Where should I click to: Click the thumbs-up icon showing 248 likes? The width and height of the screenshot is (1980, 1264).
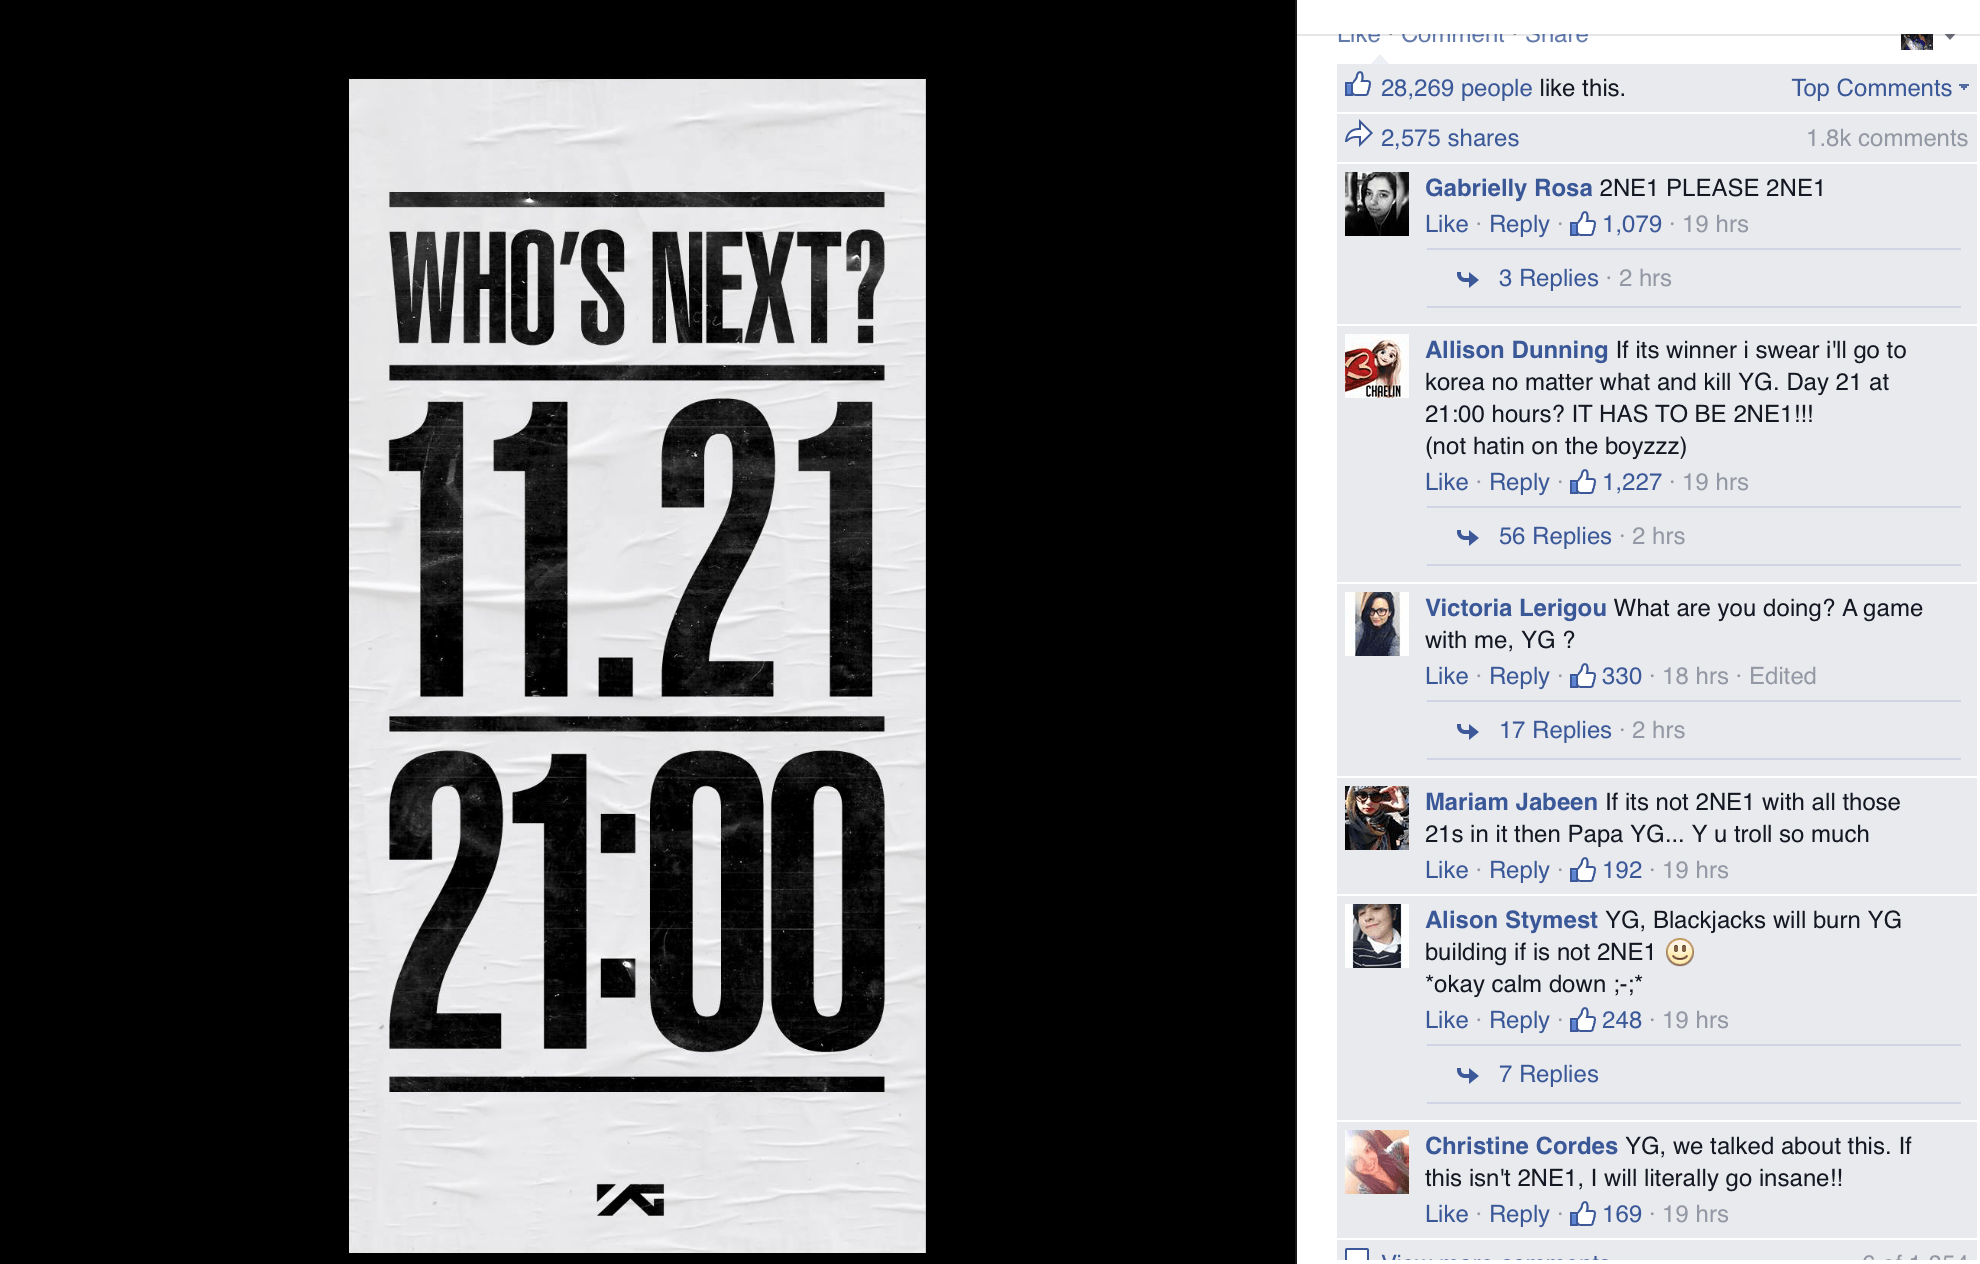(x=1582, y=1020)
